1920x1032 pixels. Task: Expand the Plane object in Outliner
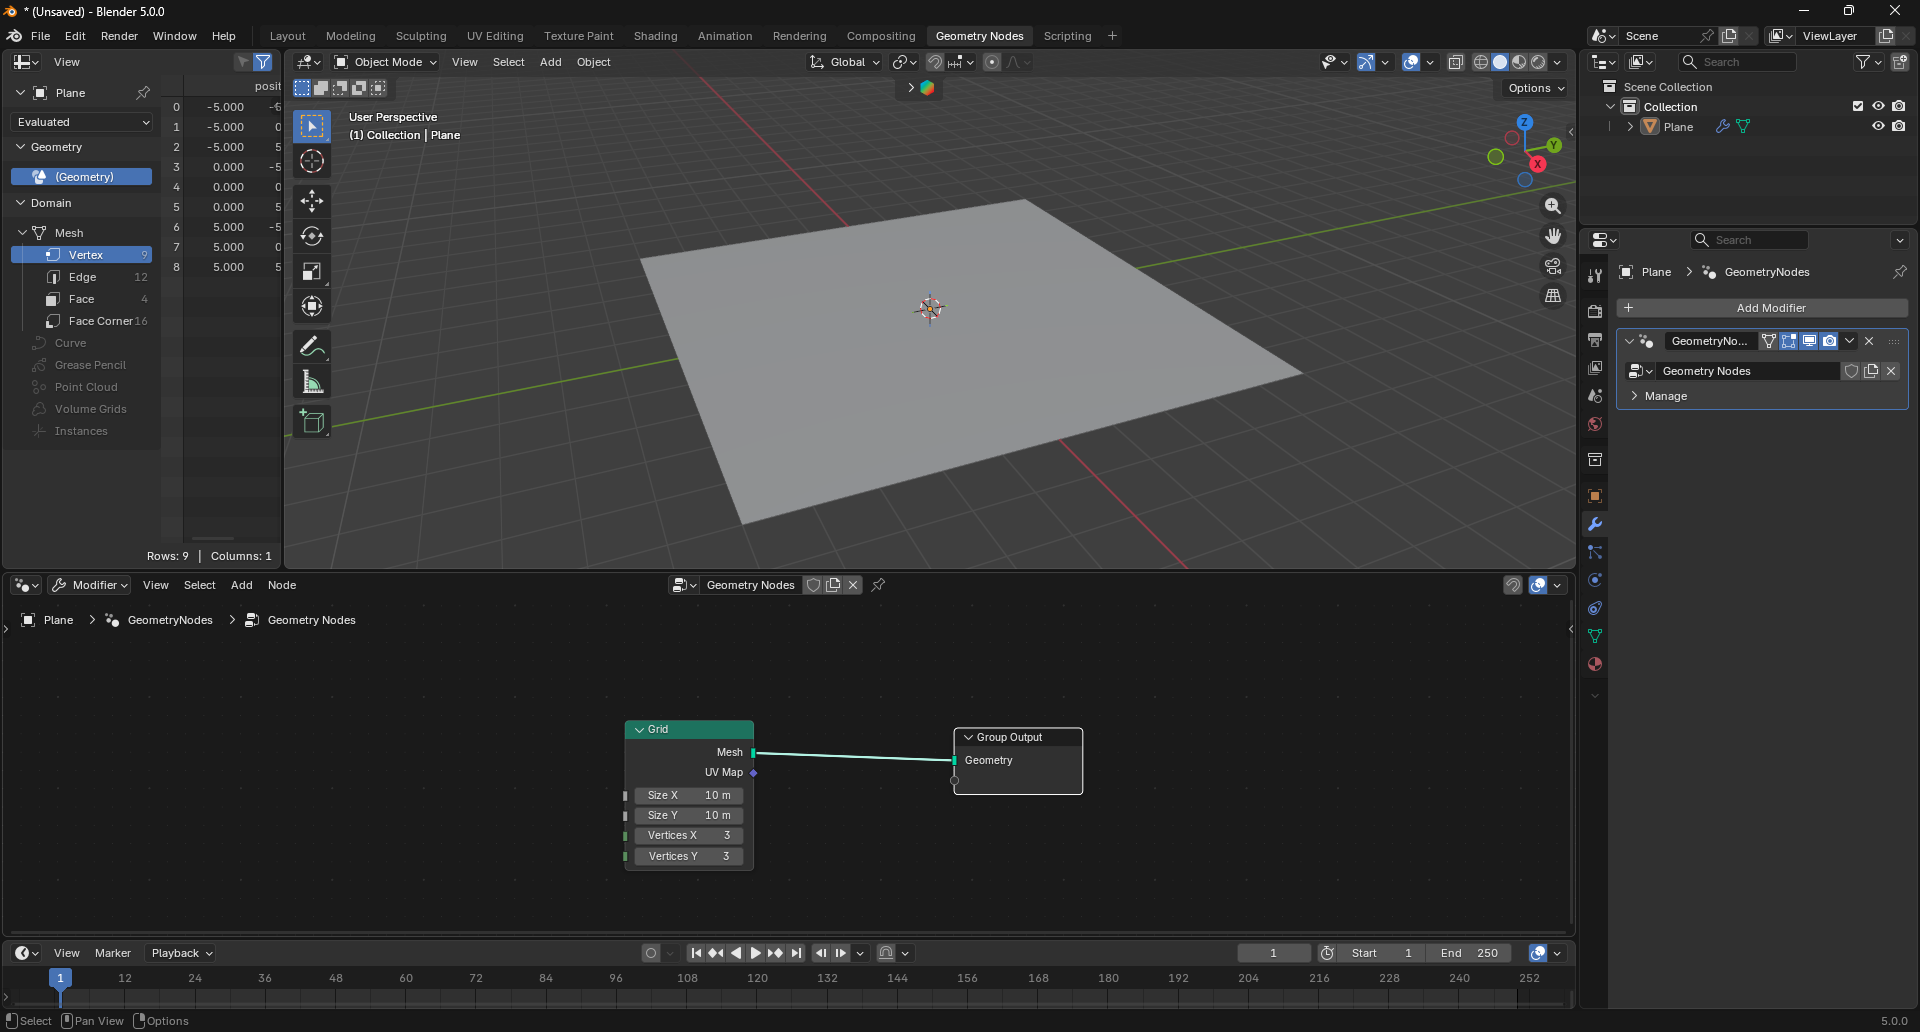coord(1630,127)
